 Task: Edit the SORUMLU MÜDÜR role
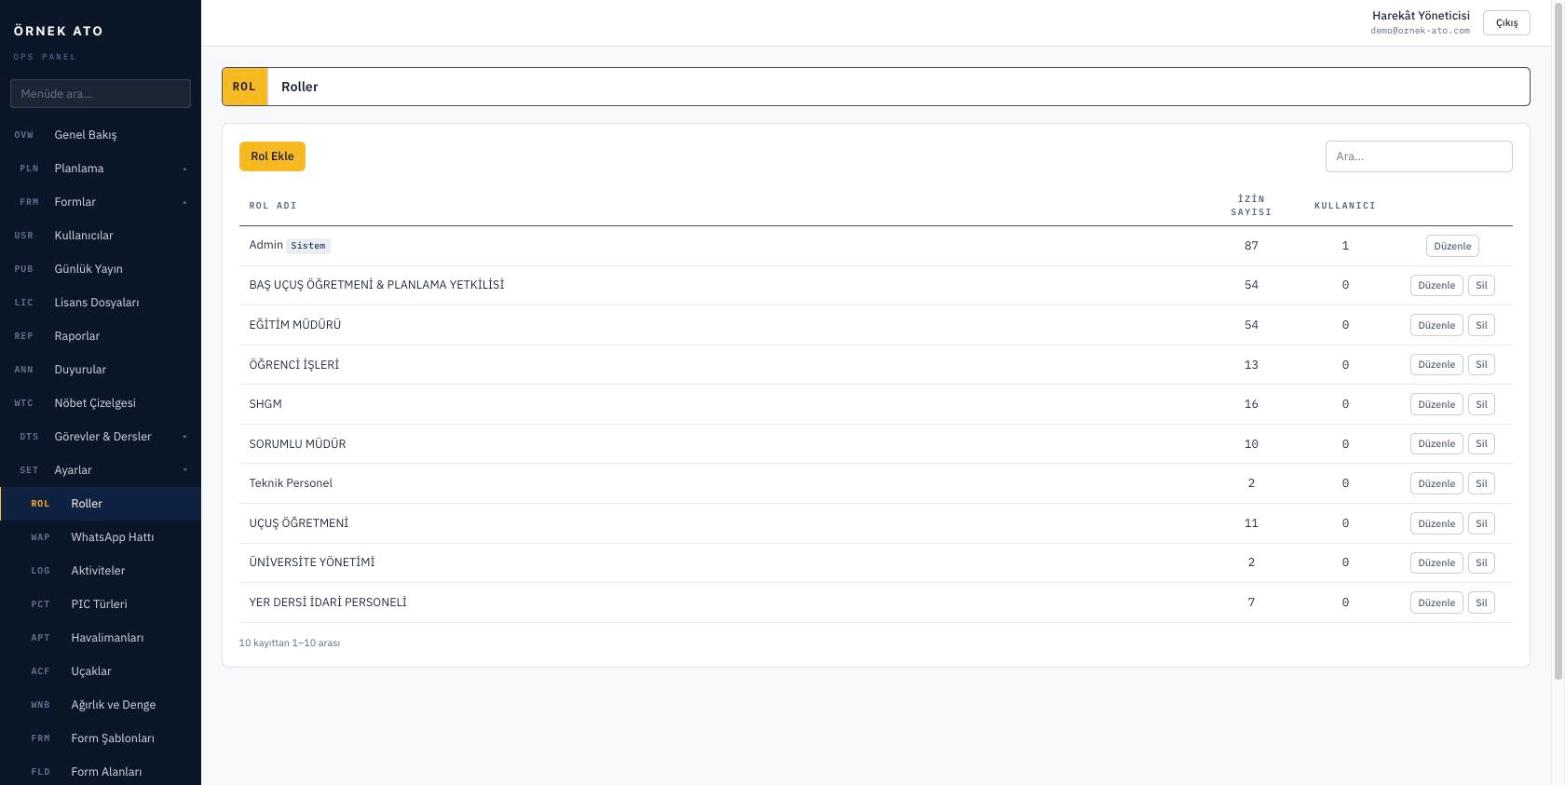point(1436,444)
